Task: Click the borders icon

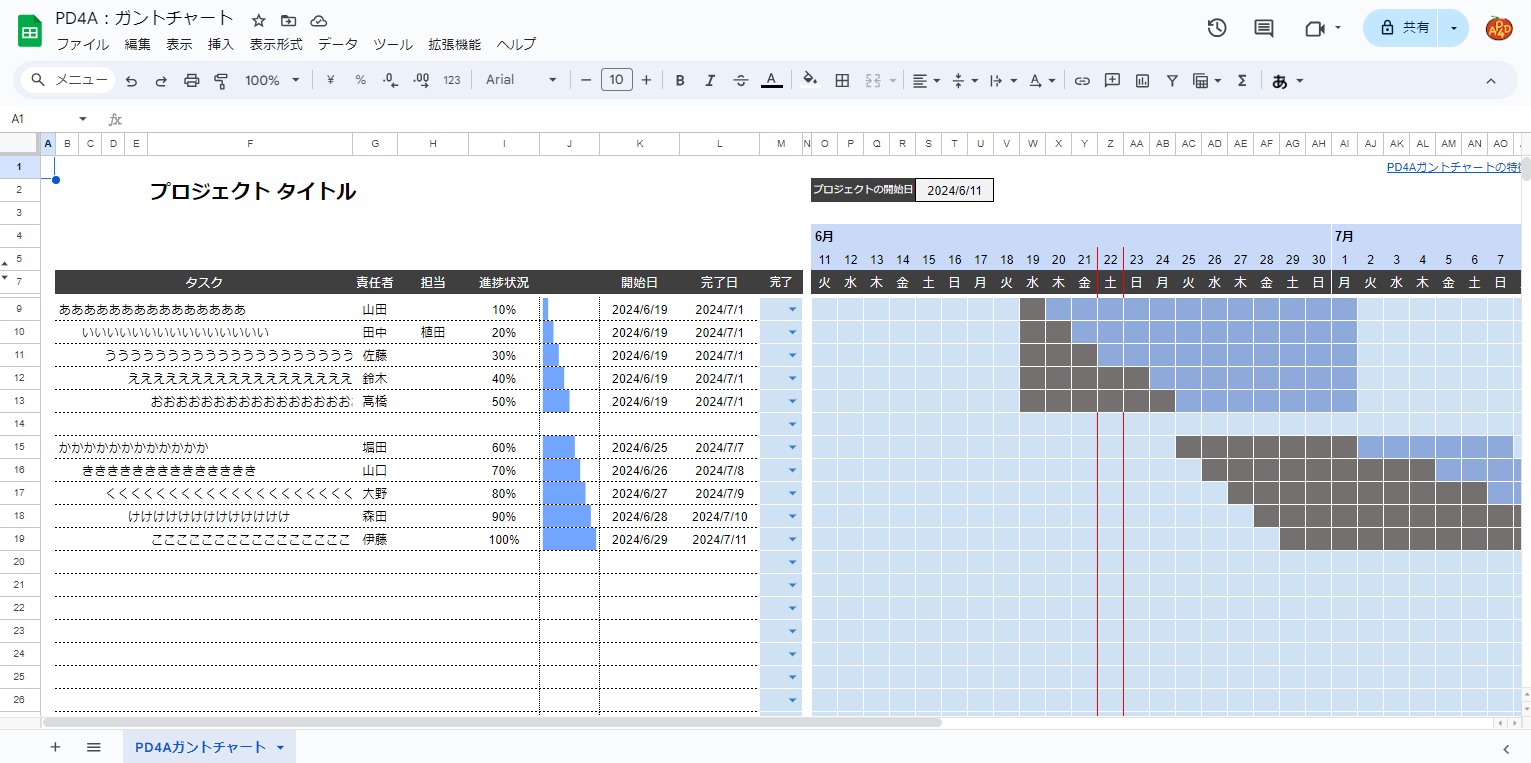Action: pos(842,81)
